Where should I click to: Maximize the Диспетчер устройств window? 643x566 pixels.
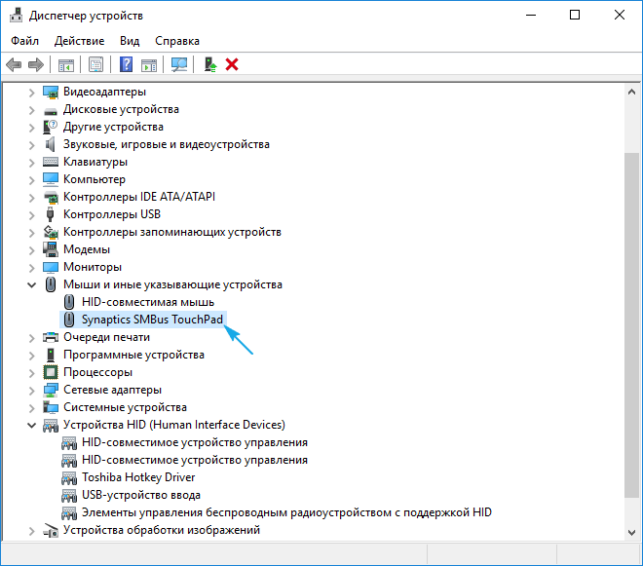point(575,15)
